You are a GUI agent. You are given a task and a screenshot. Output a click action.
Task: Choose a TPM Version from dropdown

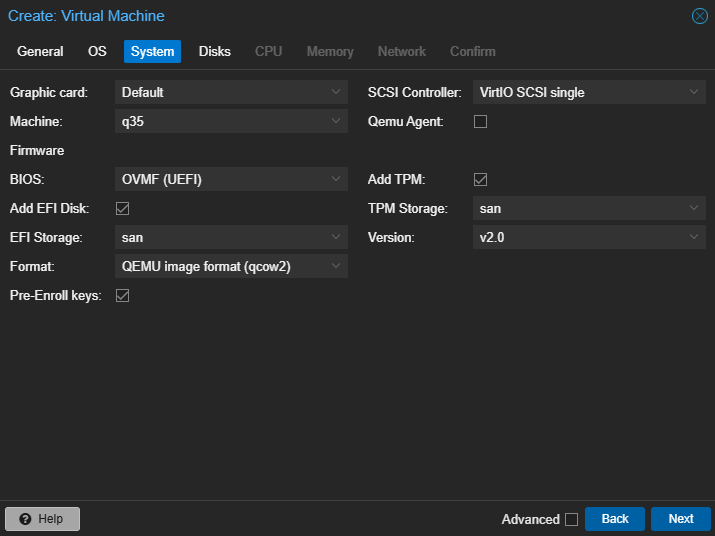(589, 237)
